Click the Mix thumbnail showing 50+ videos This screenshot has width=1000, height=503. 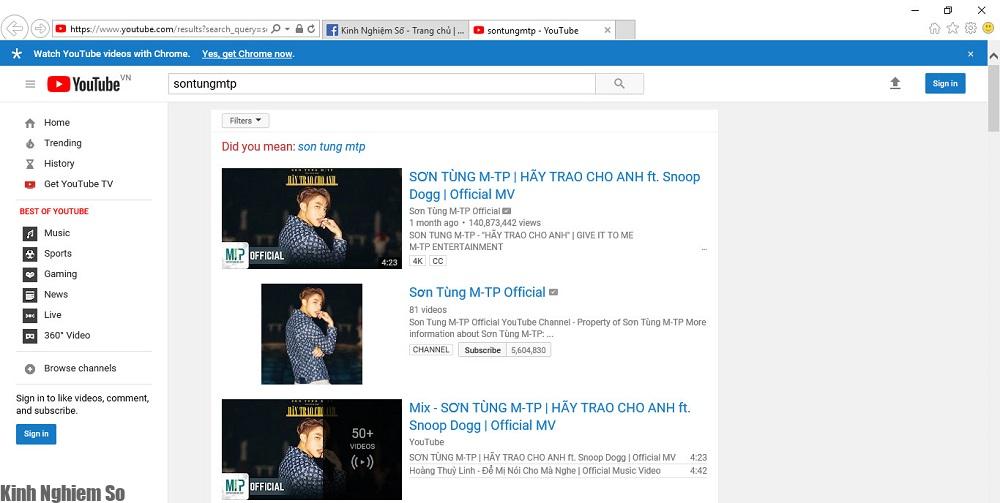(312, 449)
